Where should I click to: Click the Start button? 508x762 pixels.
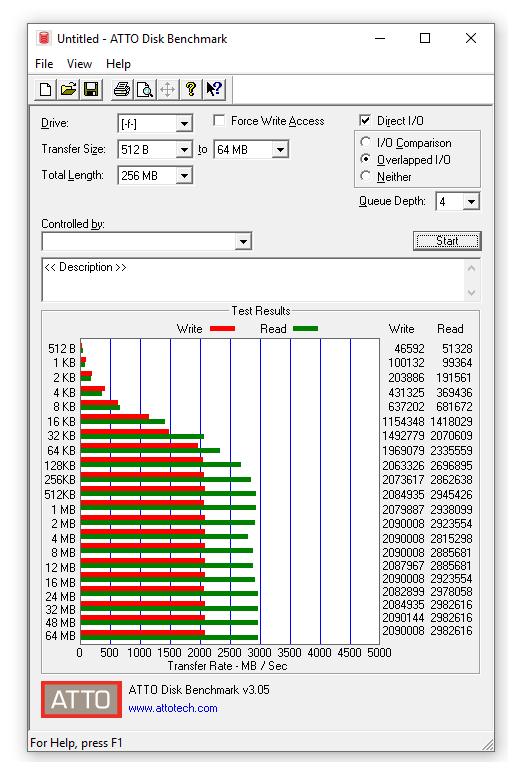(447, 241)
